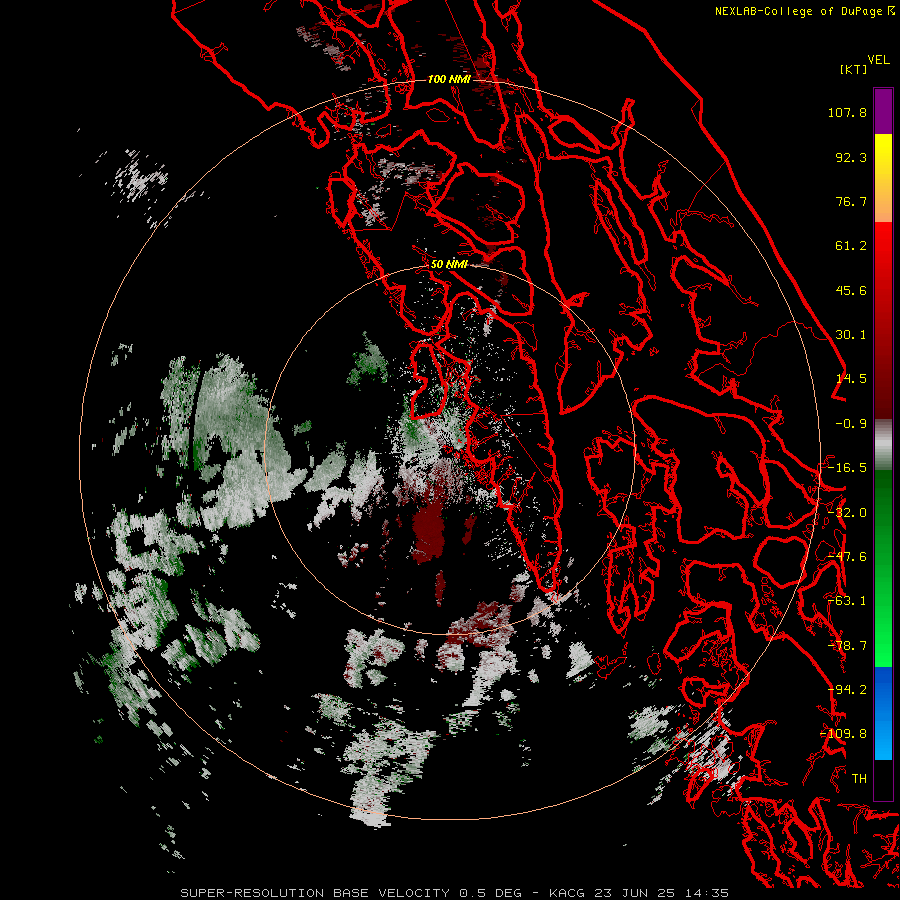The image size is (900, 900).
Task: Click the [KT] units label
Action: tap(854, 69)
